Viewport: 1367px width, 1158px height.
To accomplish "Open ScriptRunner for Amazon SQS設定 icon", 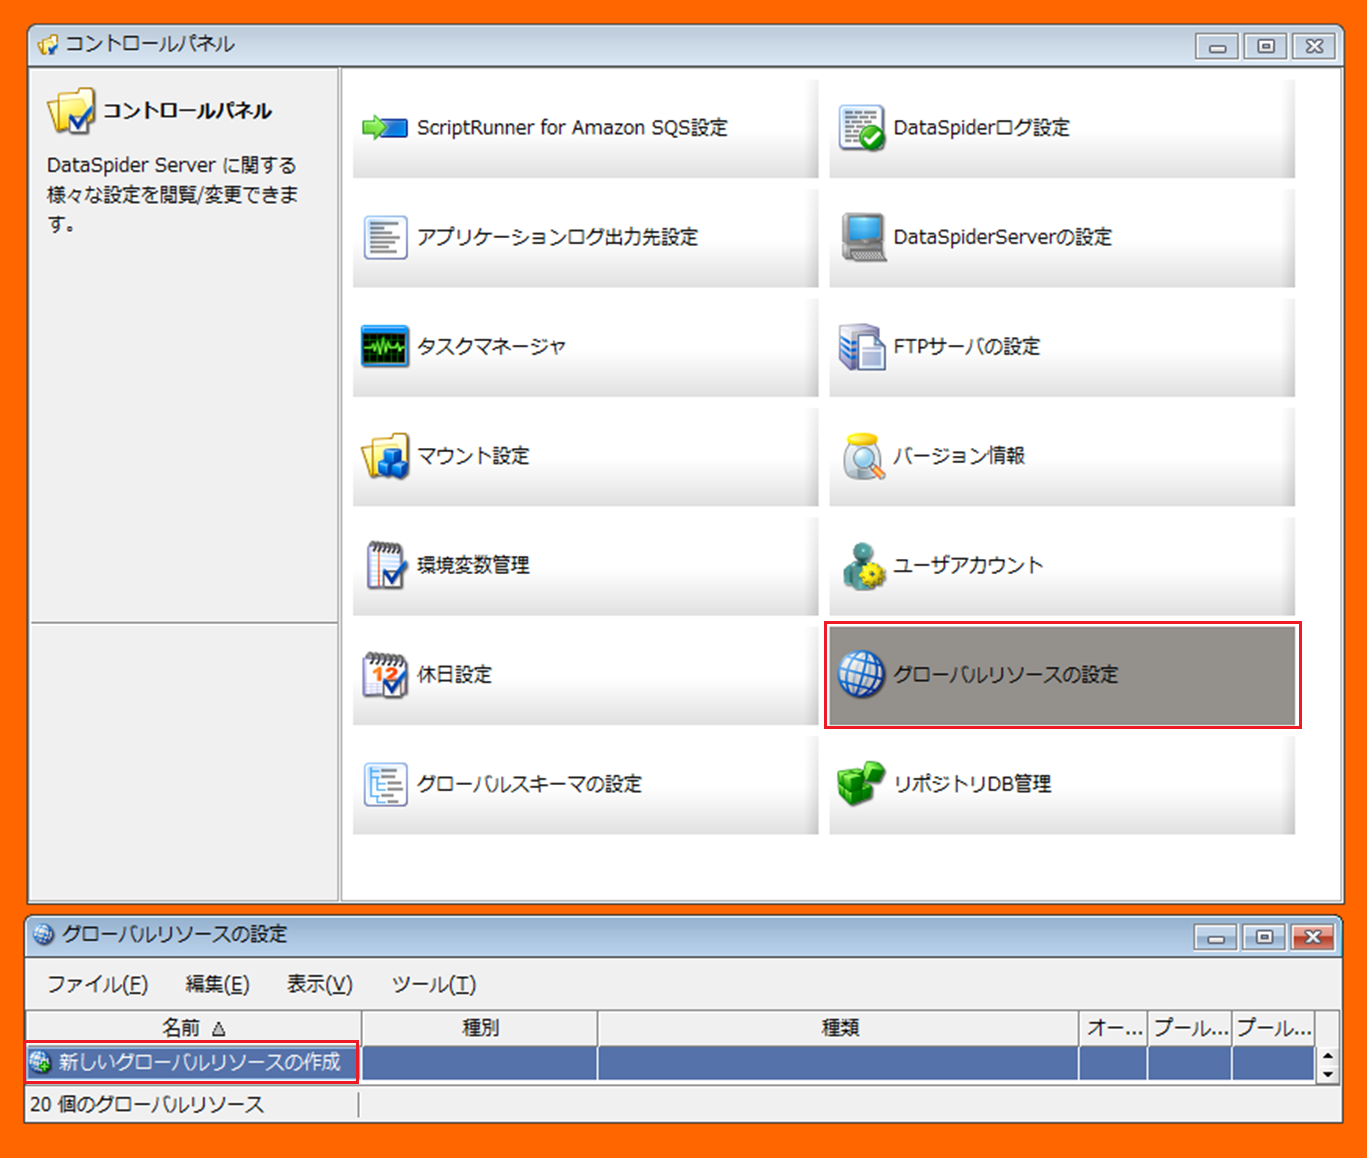I will [x=385, y=128].
